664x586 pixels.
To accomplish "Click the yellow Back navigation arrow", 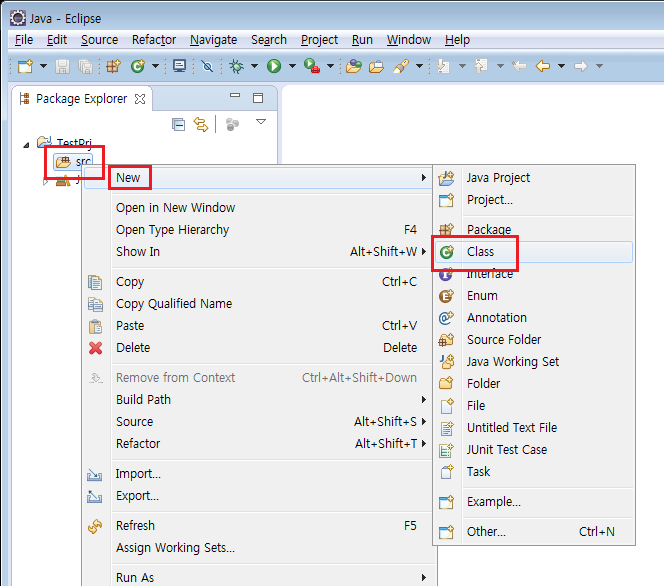I will [543, 66].
